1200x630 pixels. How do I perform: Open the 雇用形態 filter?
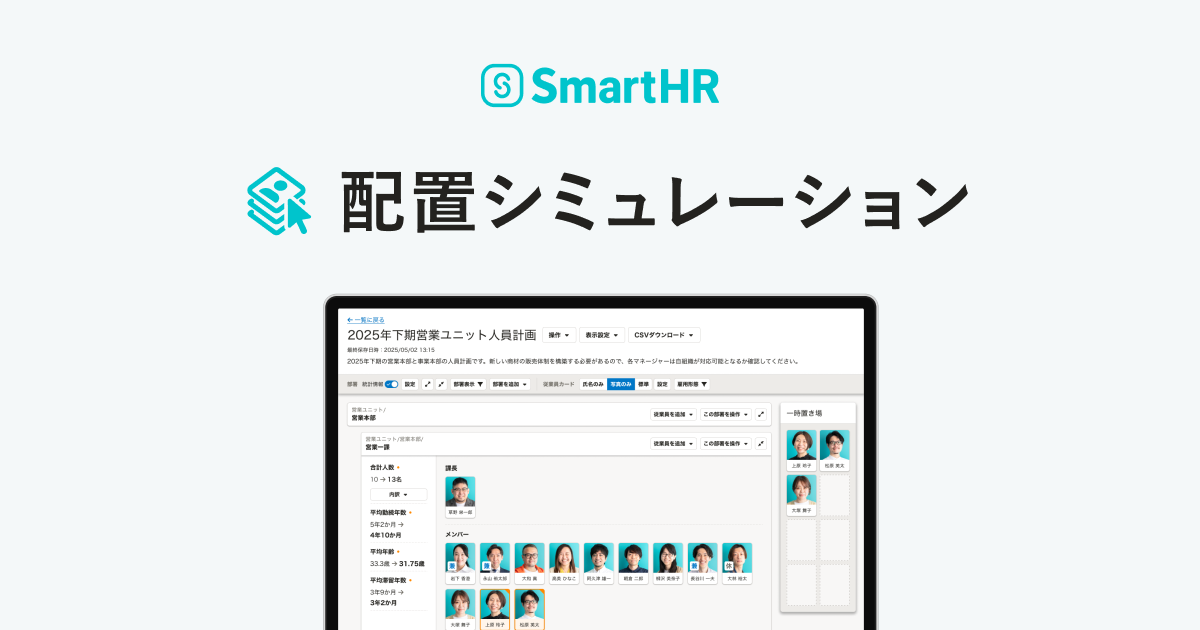(x=692, y=384)
